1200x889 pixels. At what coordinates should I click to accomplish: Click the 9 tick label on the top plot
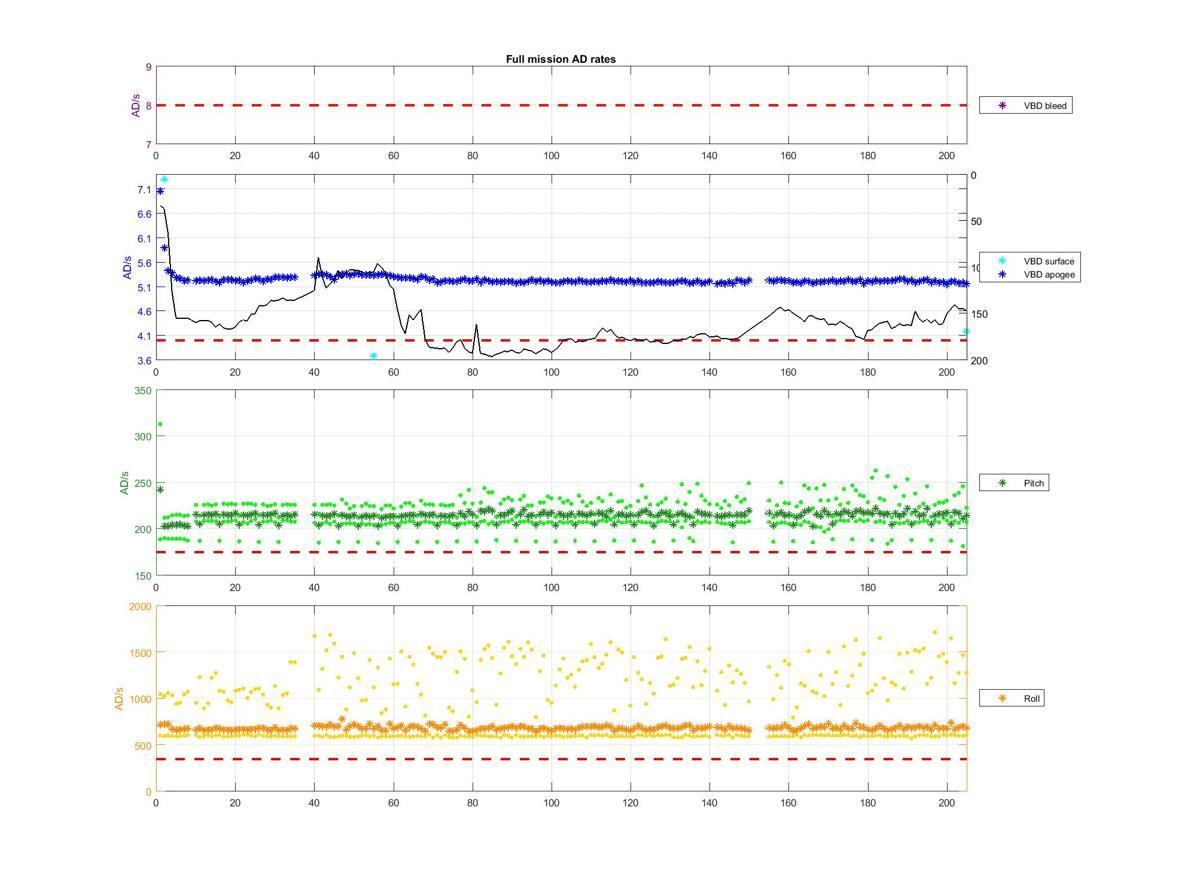148,68
